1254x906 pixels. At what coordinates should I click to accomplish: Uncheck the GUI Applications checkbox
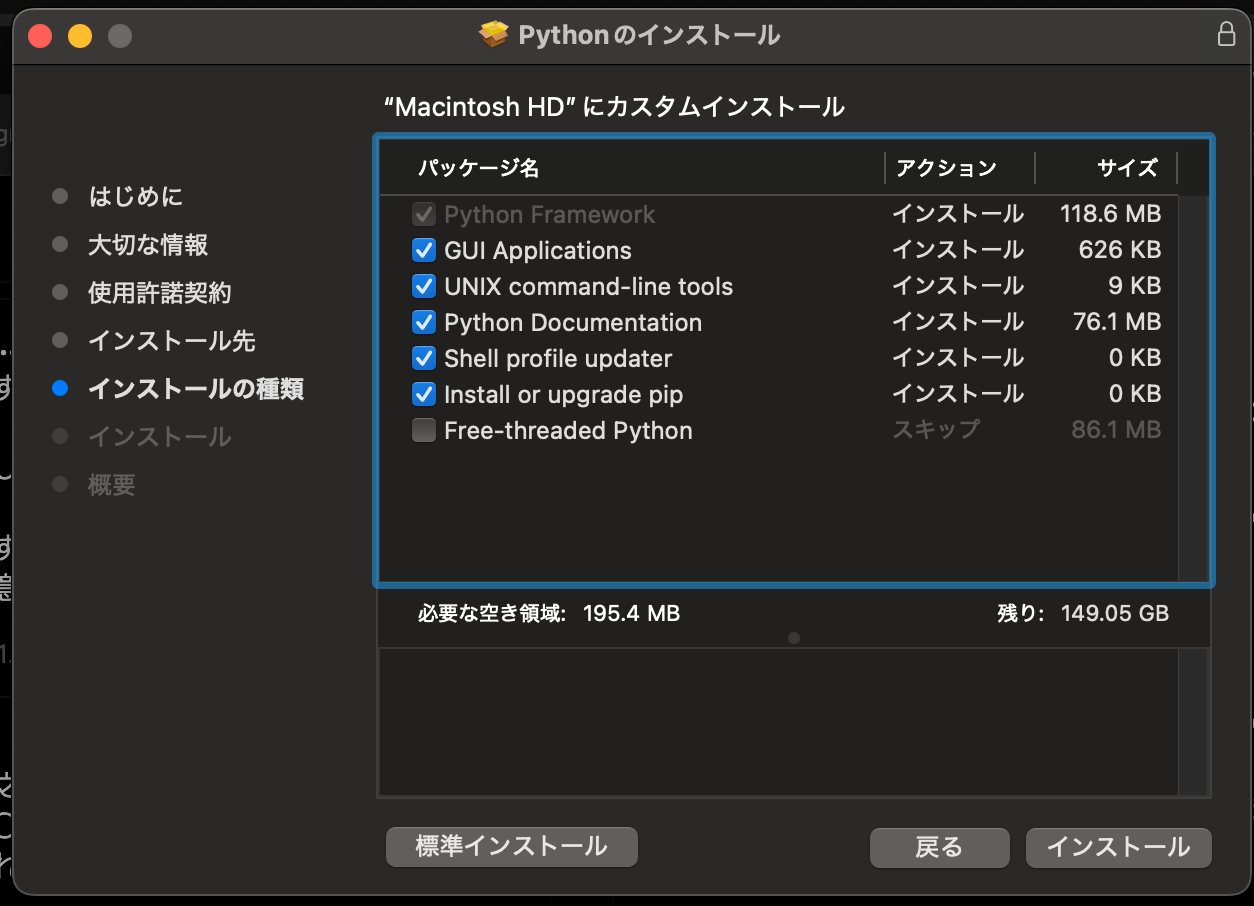tap(424, 250)
